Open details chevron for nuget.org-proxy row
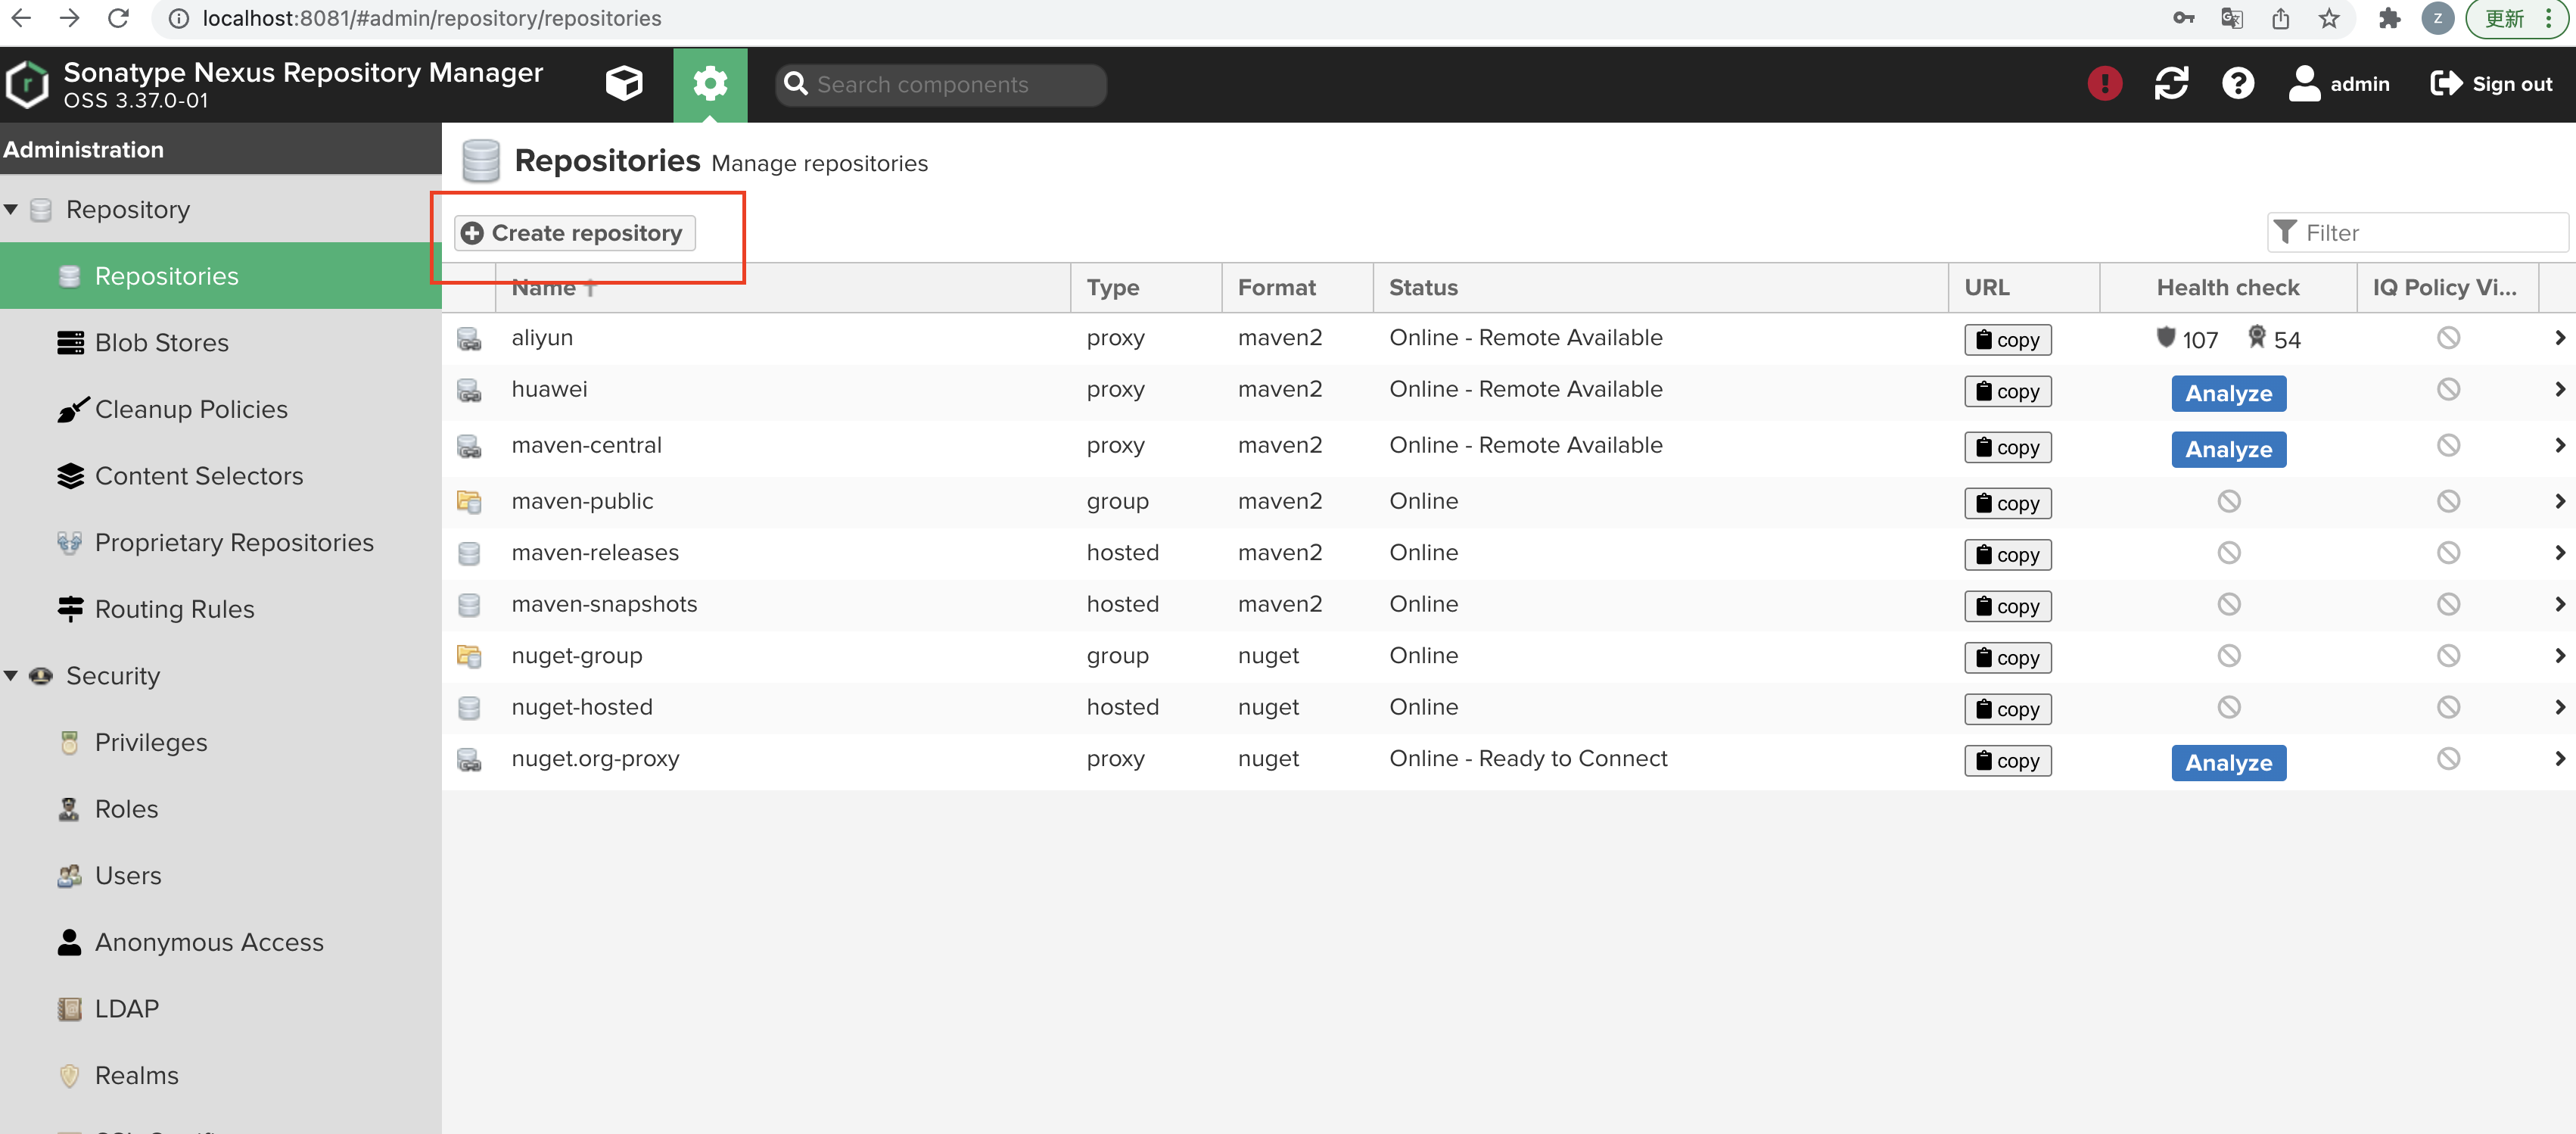Viewport: 2576px width, 1134px height. coord(2560,759)
